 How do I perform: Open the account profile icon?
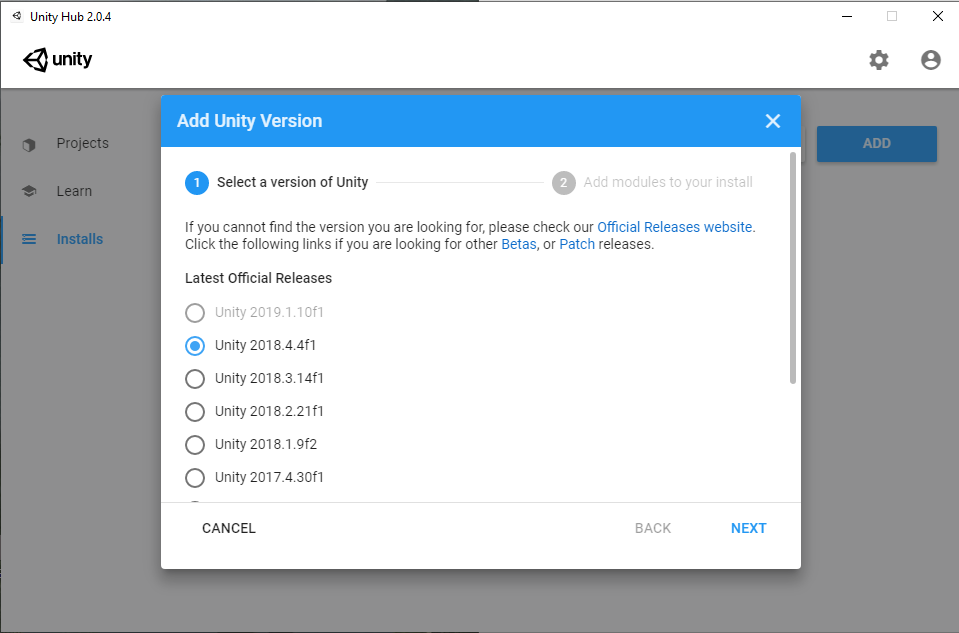pos(931,60)
